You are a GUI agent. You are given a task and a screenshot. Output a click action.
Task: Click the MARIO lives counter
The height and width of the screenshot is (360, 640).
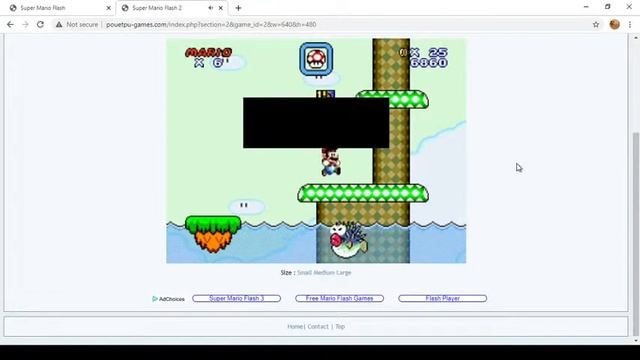pyautogui.click(x=209, y=58)
